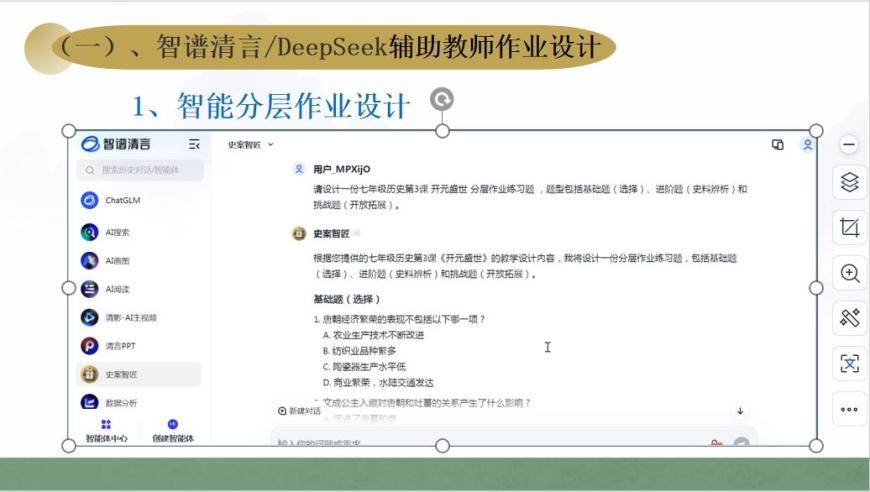The width and height of the screenshot is (870, 492).
Task: Click the scroll-to-bottom arrow
Action: click(x=740, y=411)
